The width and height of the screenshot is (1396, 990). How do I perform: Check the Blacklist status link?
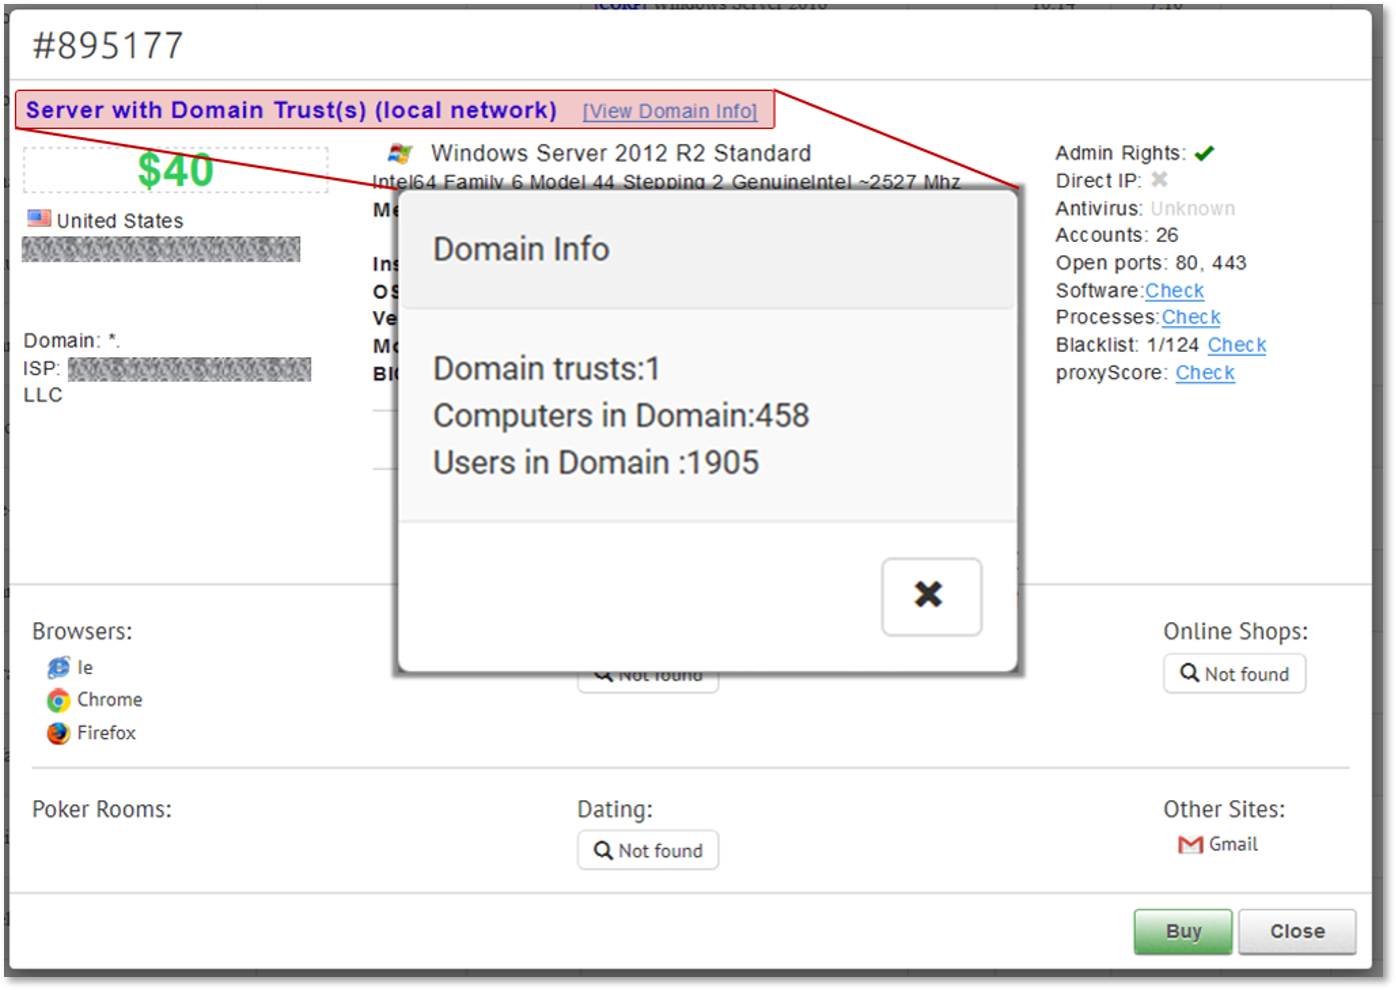click(x=1237, y=345)
